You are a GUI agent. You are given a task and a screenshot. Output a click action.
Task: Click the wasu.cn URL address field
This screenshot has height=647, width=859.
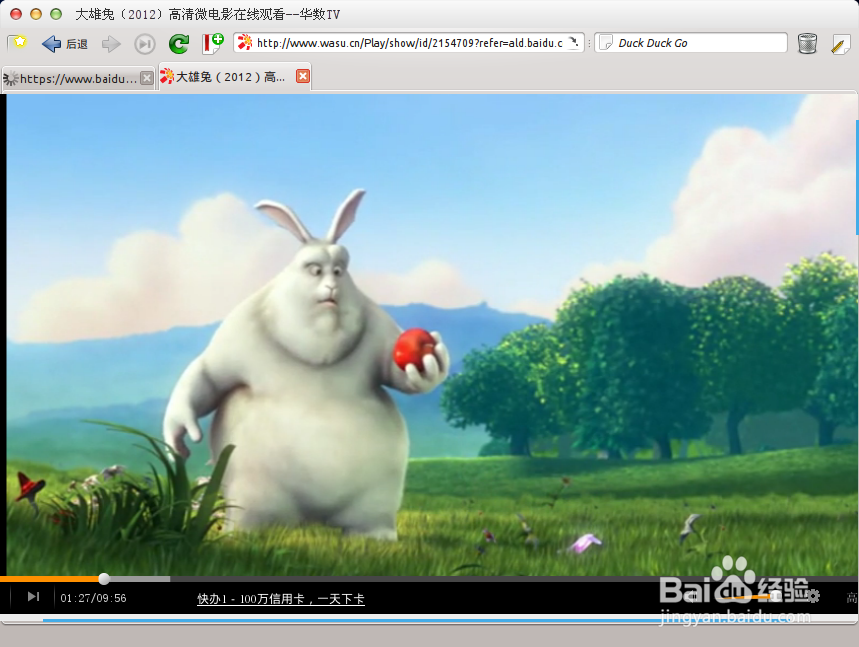[409, 43]
